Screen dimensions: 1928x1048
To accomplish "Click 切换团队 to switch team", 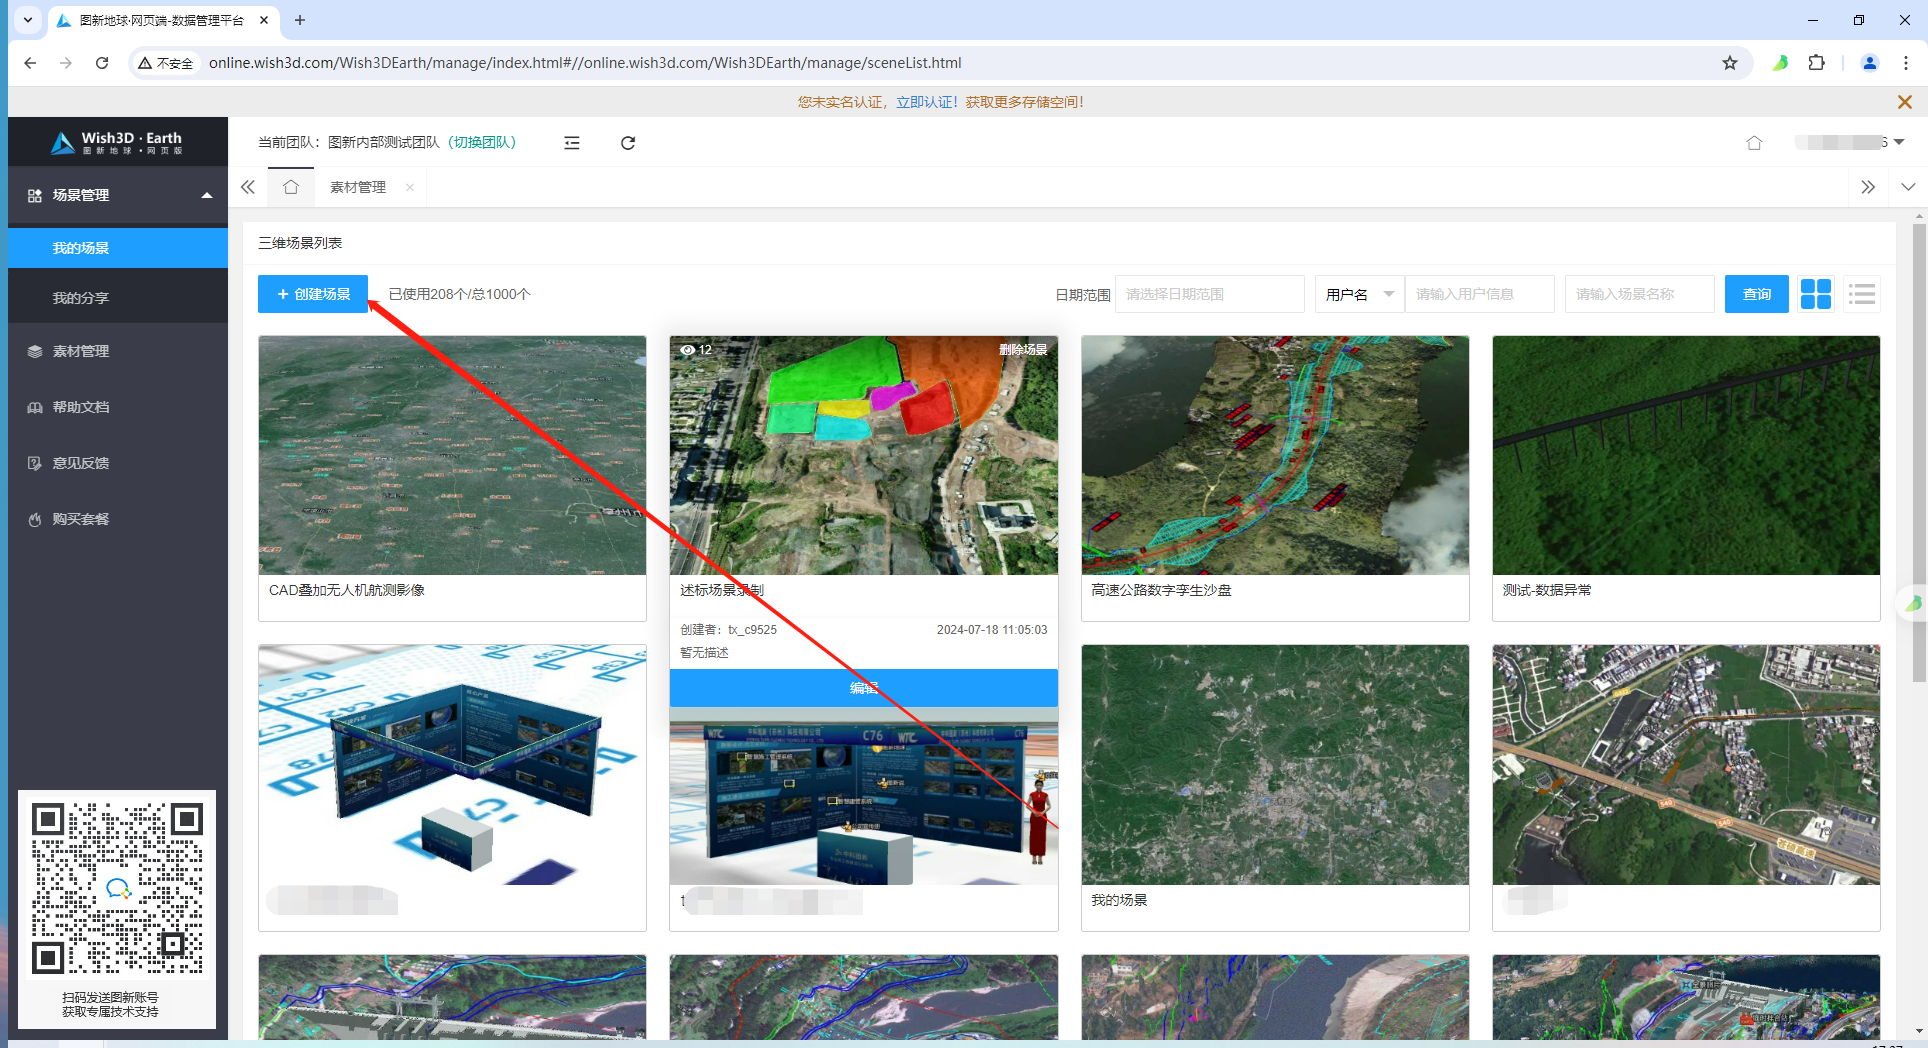I will (x=482, y=142).
